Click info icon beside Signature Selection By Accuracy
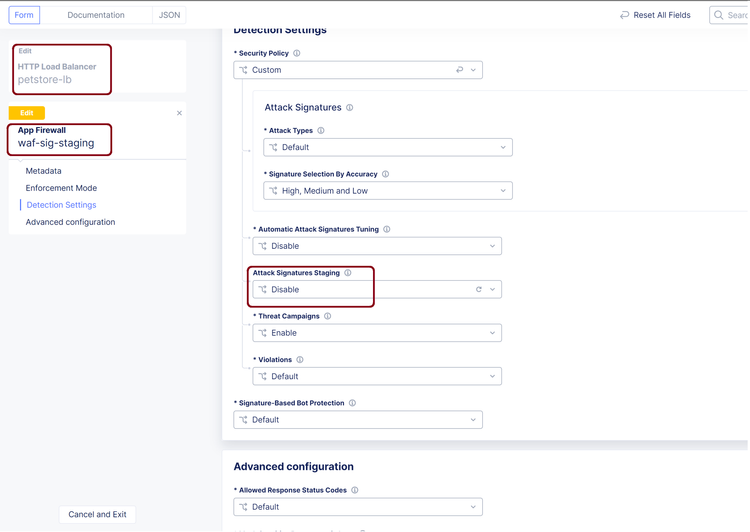The image size is (750, 532). 386,174
